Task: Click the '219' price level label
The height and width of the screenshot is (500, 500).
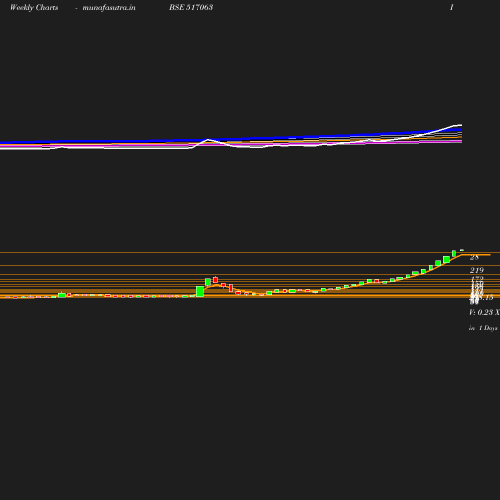Action: point(477,270)
